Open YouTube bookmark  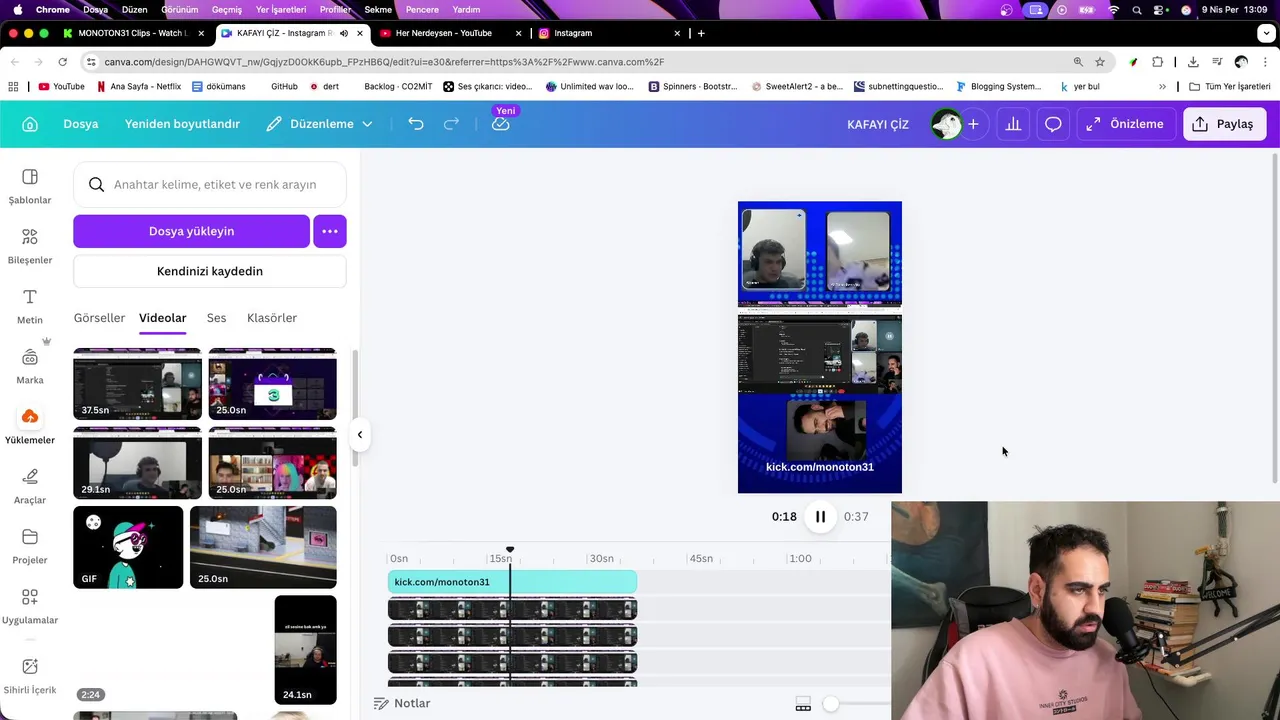pos(61,87)
